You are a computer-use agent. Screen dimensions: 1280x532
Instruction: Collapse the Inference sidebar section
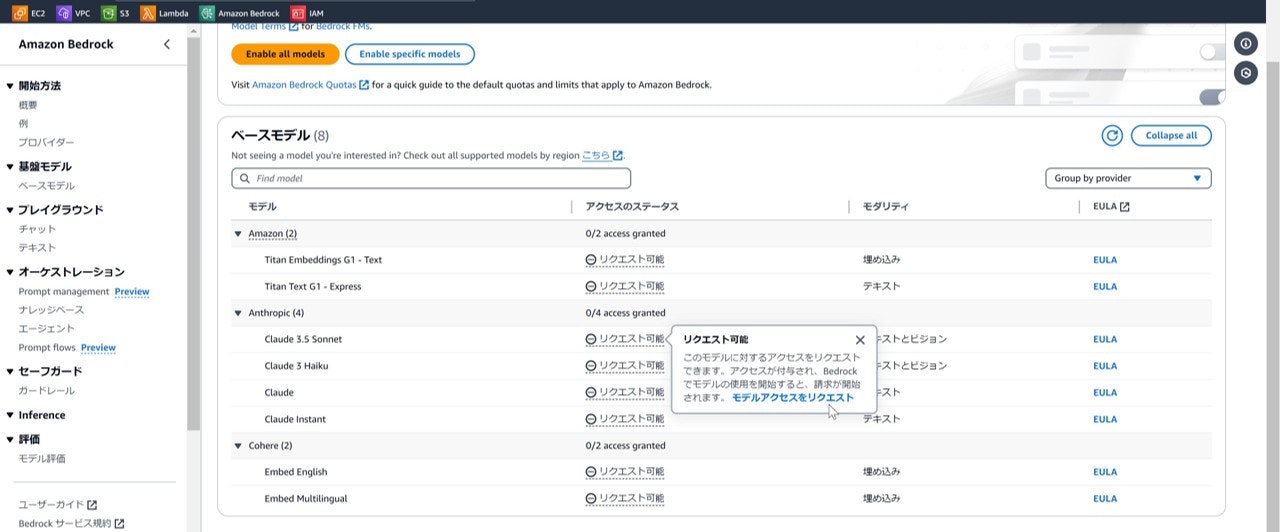coord(10,415)
